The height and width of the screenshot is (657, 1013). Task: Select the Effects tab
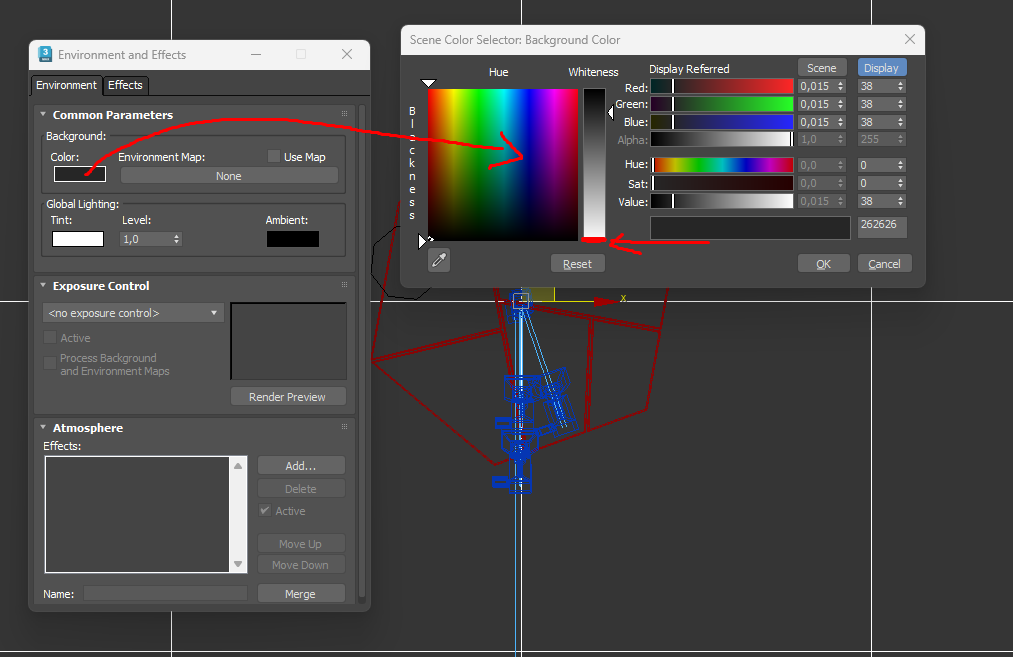click(x=125, y=85)
